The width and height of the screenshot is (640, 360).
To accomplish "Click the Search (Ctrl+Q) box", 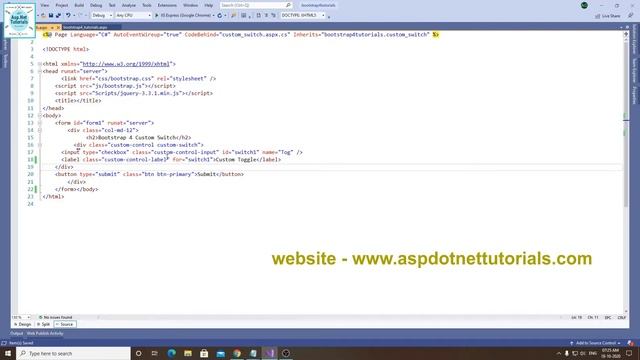I will point(256,5).
